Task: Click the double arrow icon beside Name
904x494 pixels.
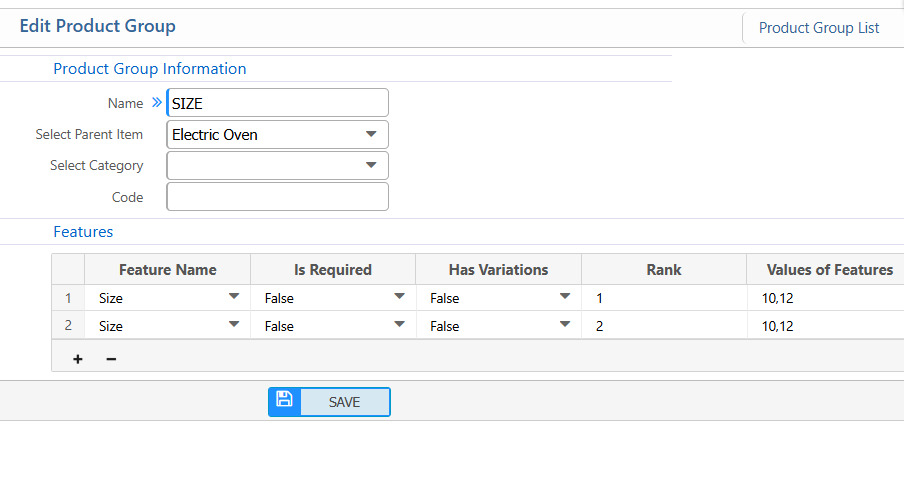Action: click(x=156, y=103)
